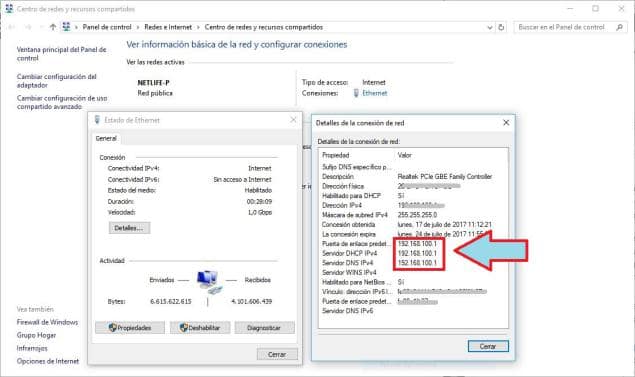Open address bar history dropdown arrow
This screenshot has height=377, width=635.
point(490,27)
